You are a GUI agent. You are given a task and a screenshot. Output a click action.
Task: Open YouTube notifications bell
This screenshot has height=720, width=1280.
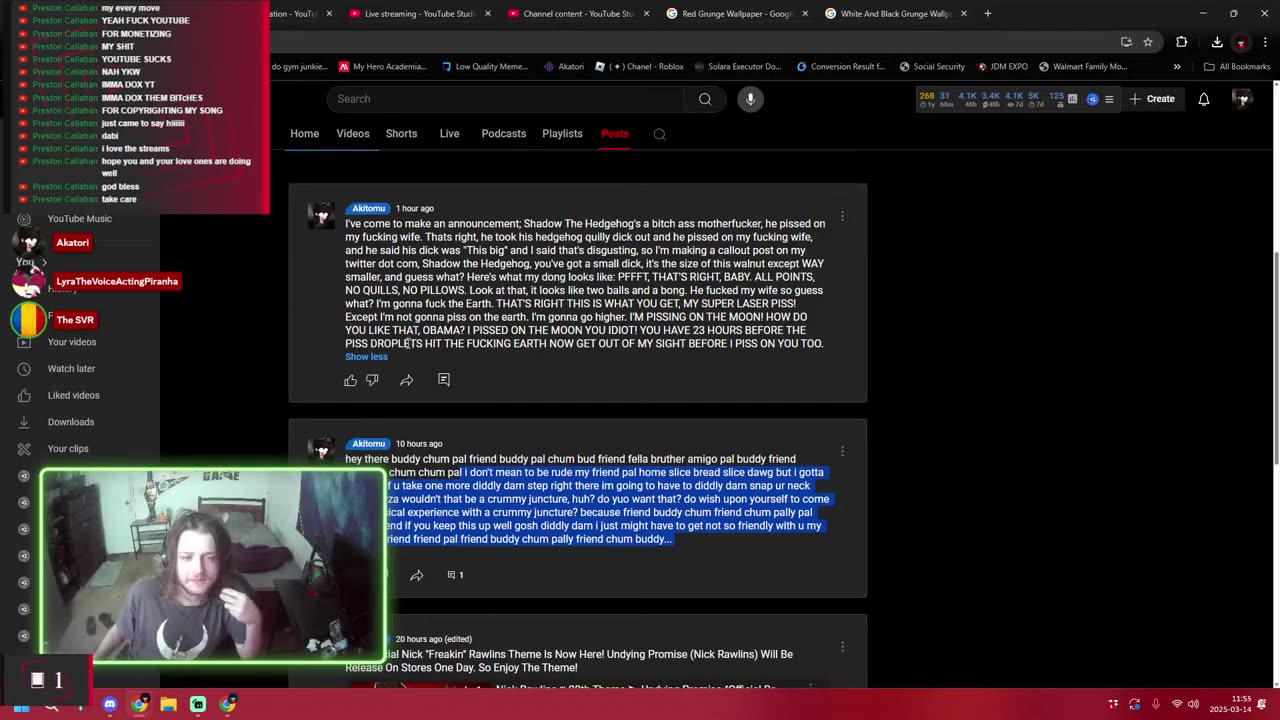coord(1204,99)
